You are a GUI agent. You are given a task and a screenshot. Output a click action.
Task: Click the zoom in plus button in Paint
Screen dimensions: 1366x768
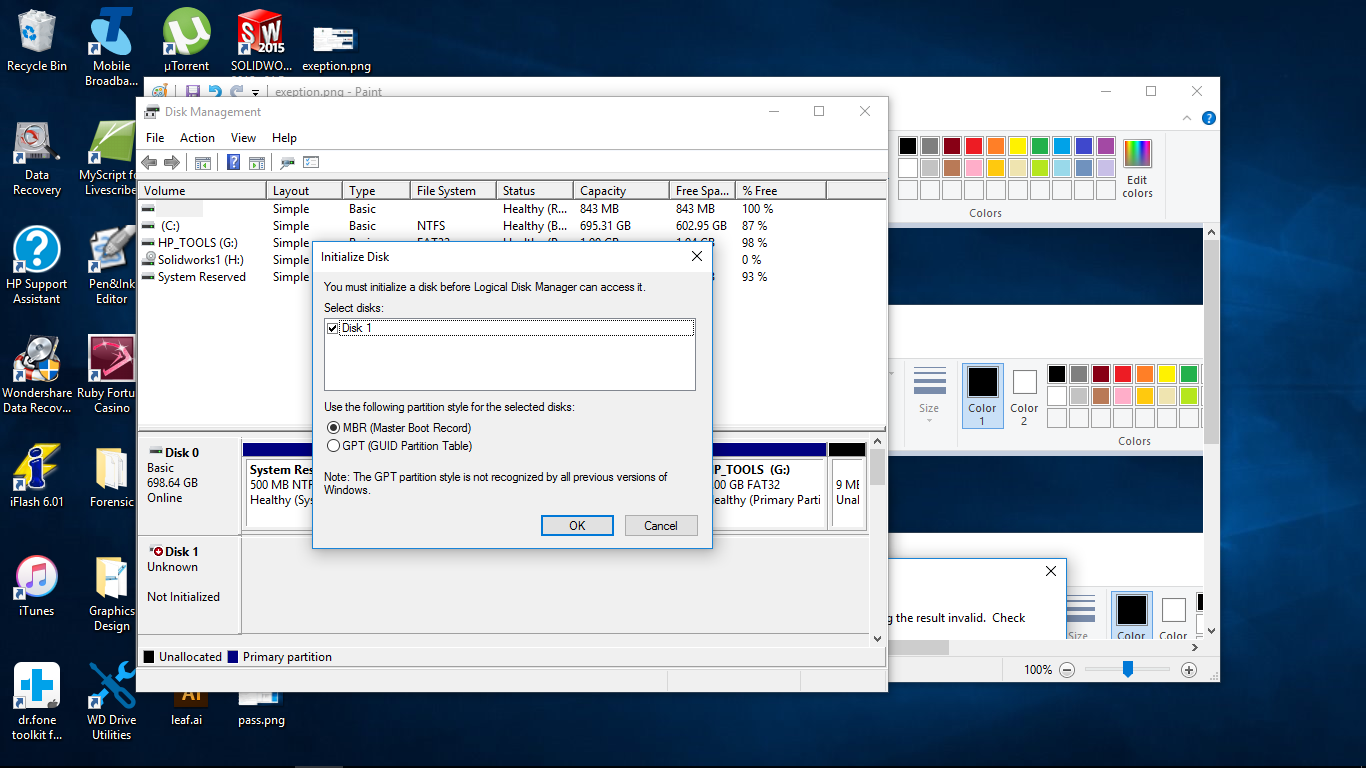tap(1189, 670)
